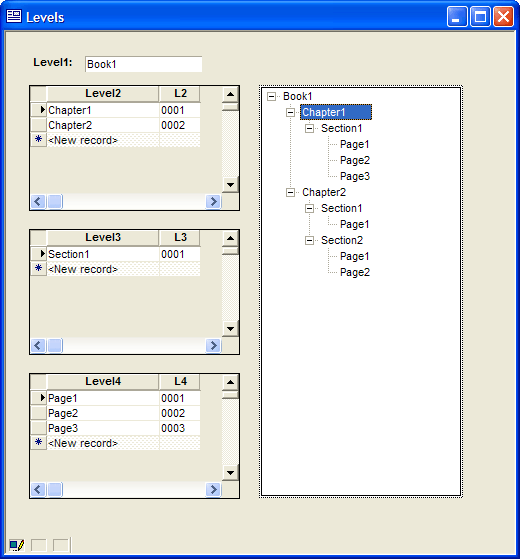Viewport: 520px width, 559px height.
Task: Click the Level1 text field containing Book1
Action: pos(144,64)
